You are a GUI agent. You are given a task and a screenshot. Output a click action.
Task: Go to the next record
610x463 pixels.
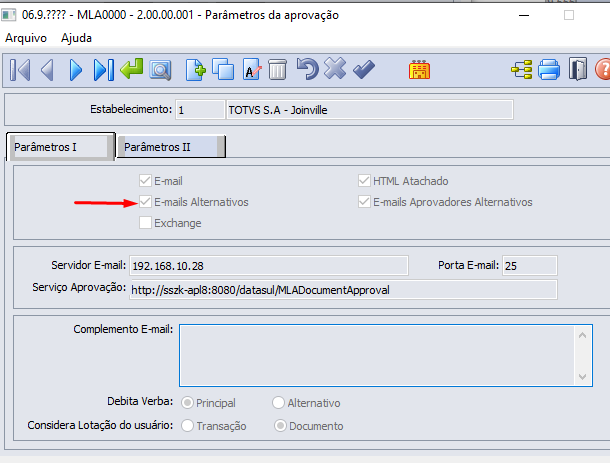click(75, 70)
